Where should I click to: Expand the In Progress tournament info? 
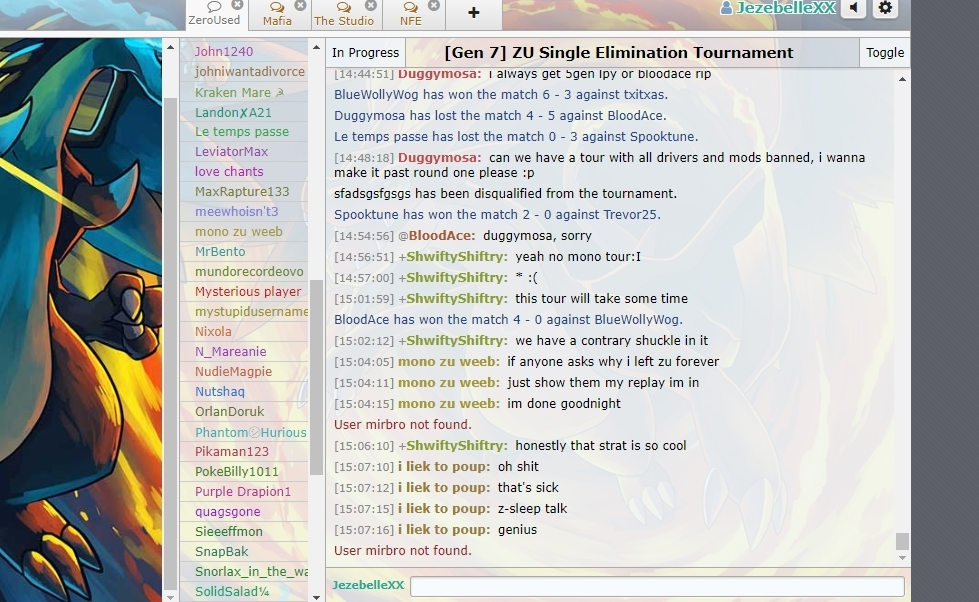365,53
